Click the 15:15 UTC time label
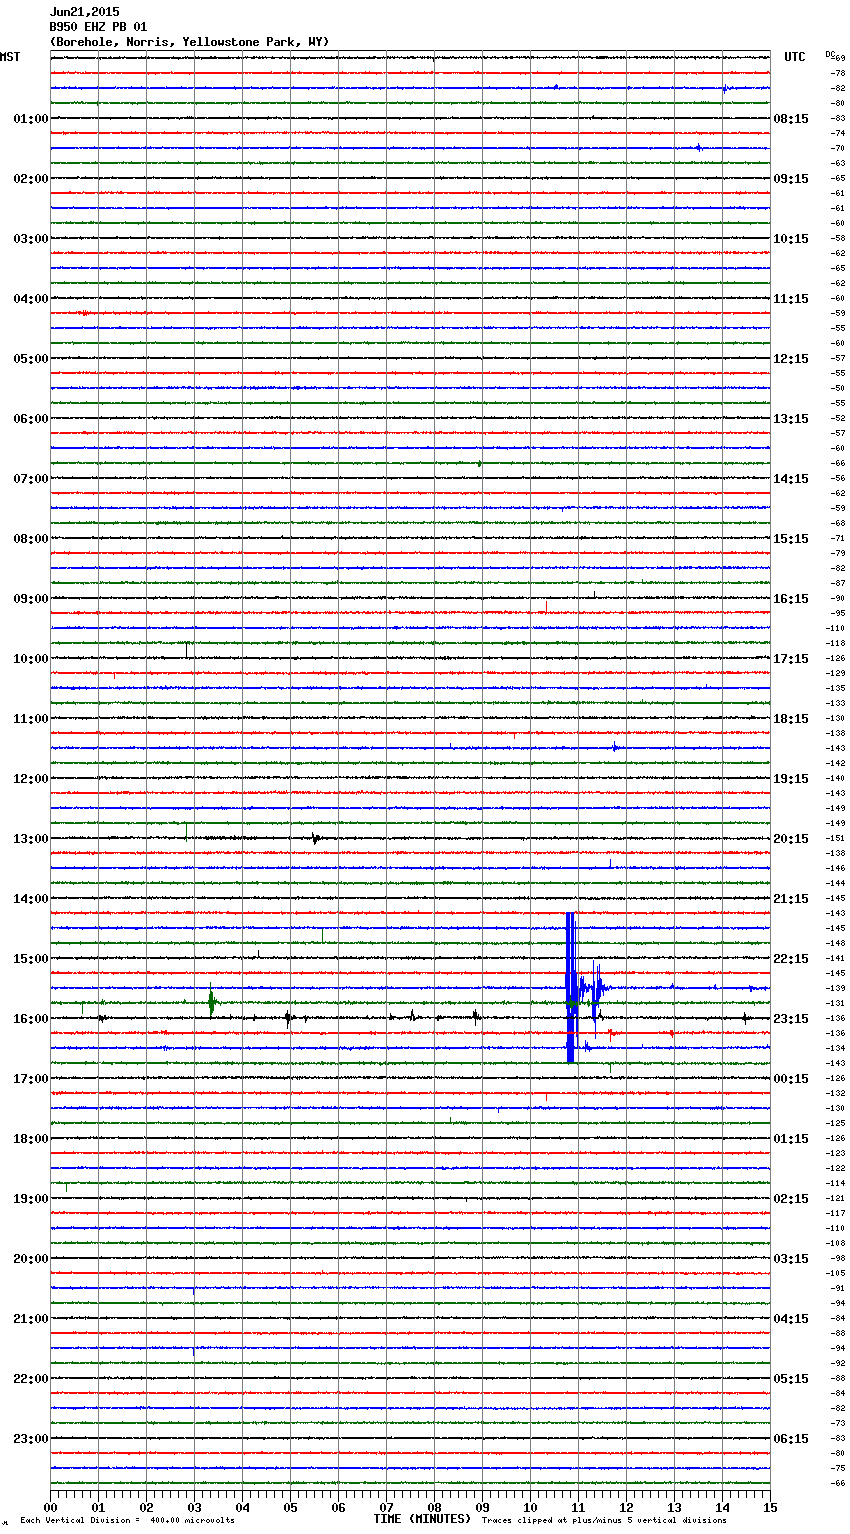This screenshot has height=1534, width=850. [x=791, y=539]
